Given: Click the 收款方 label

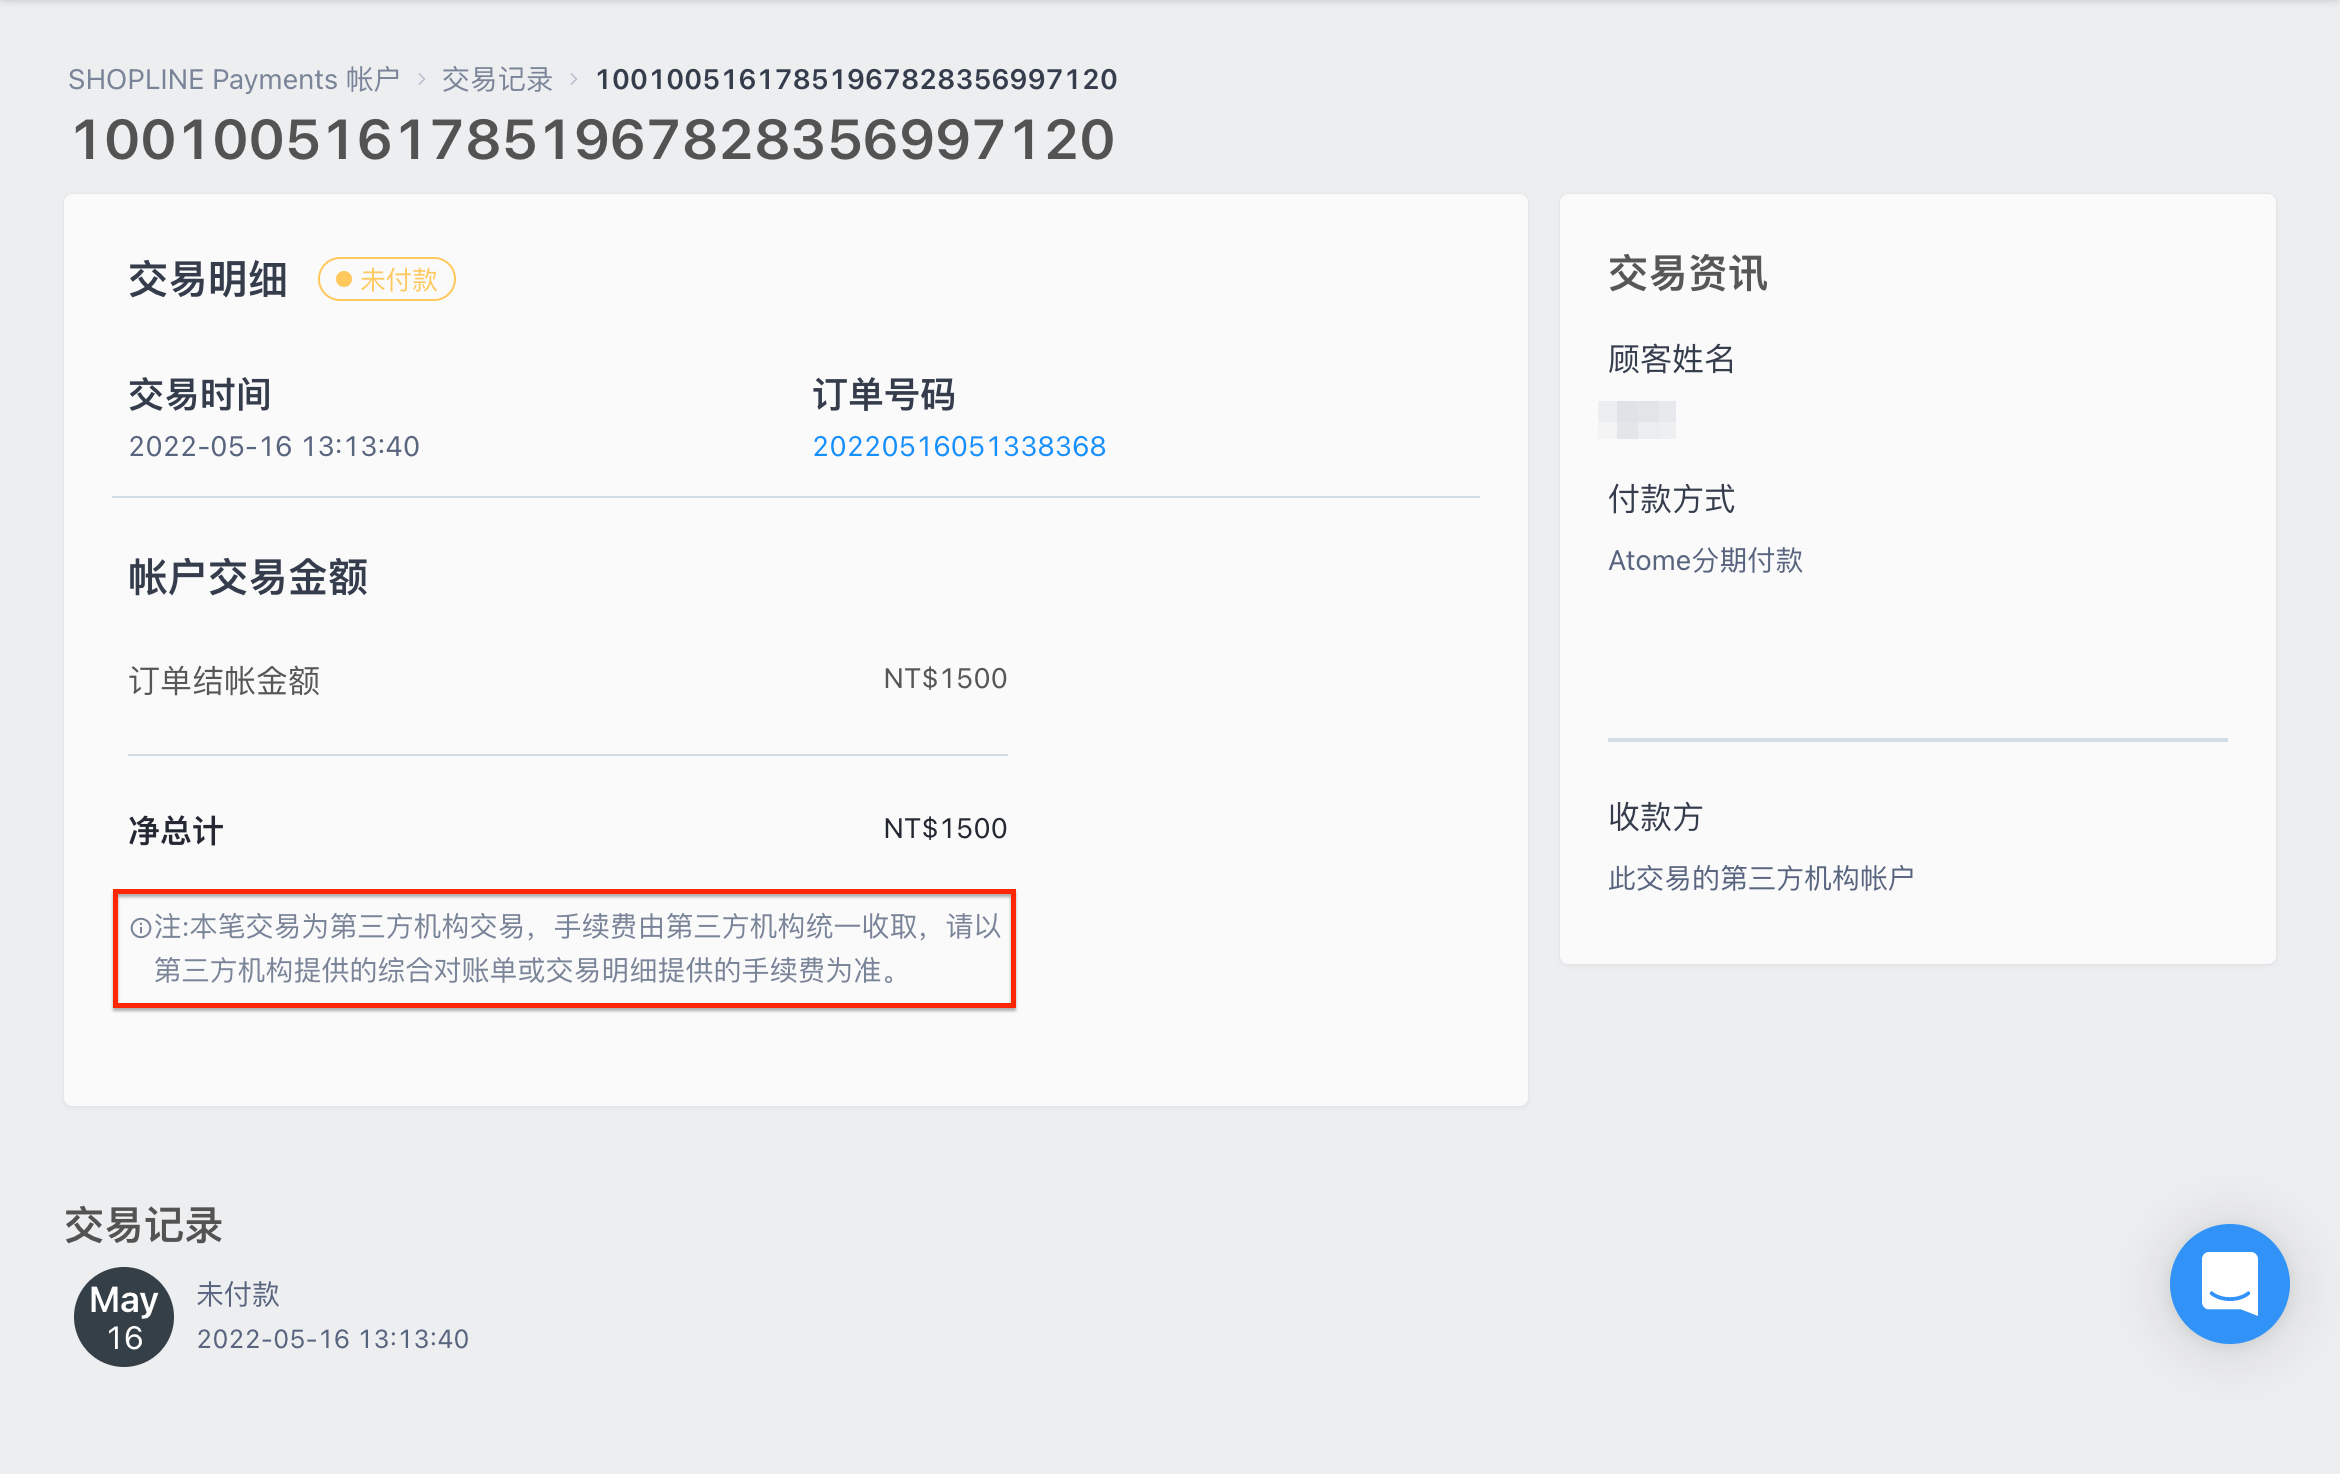Looking at the screenshot, I should 1655,816.
